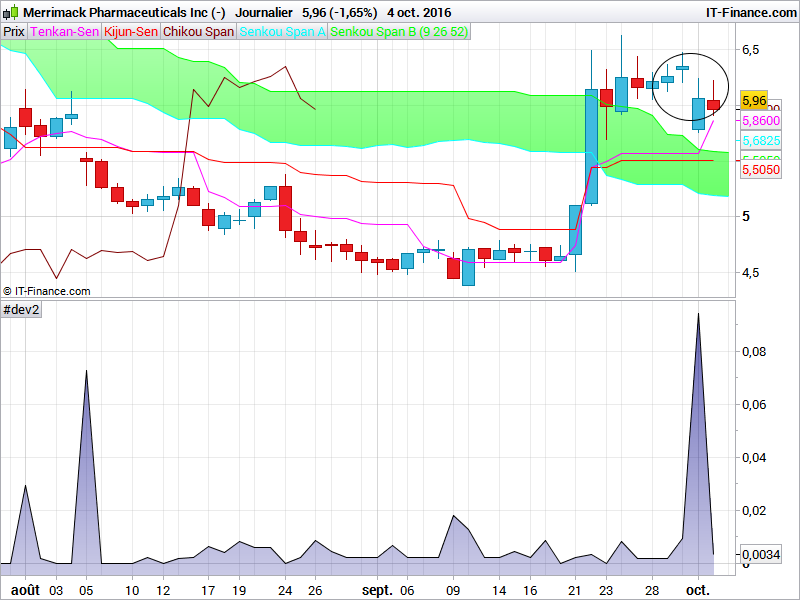The image size is (800, 600).
Task: Click the 0,02 indicator axis label
Action: coord(754,511)
